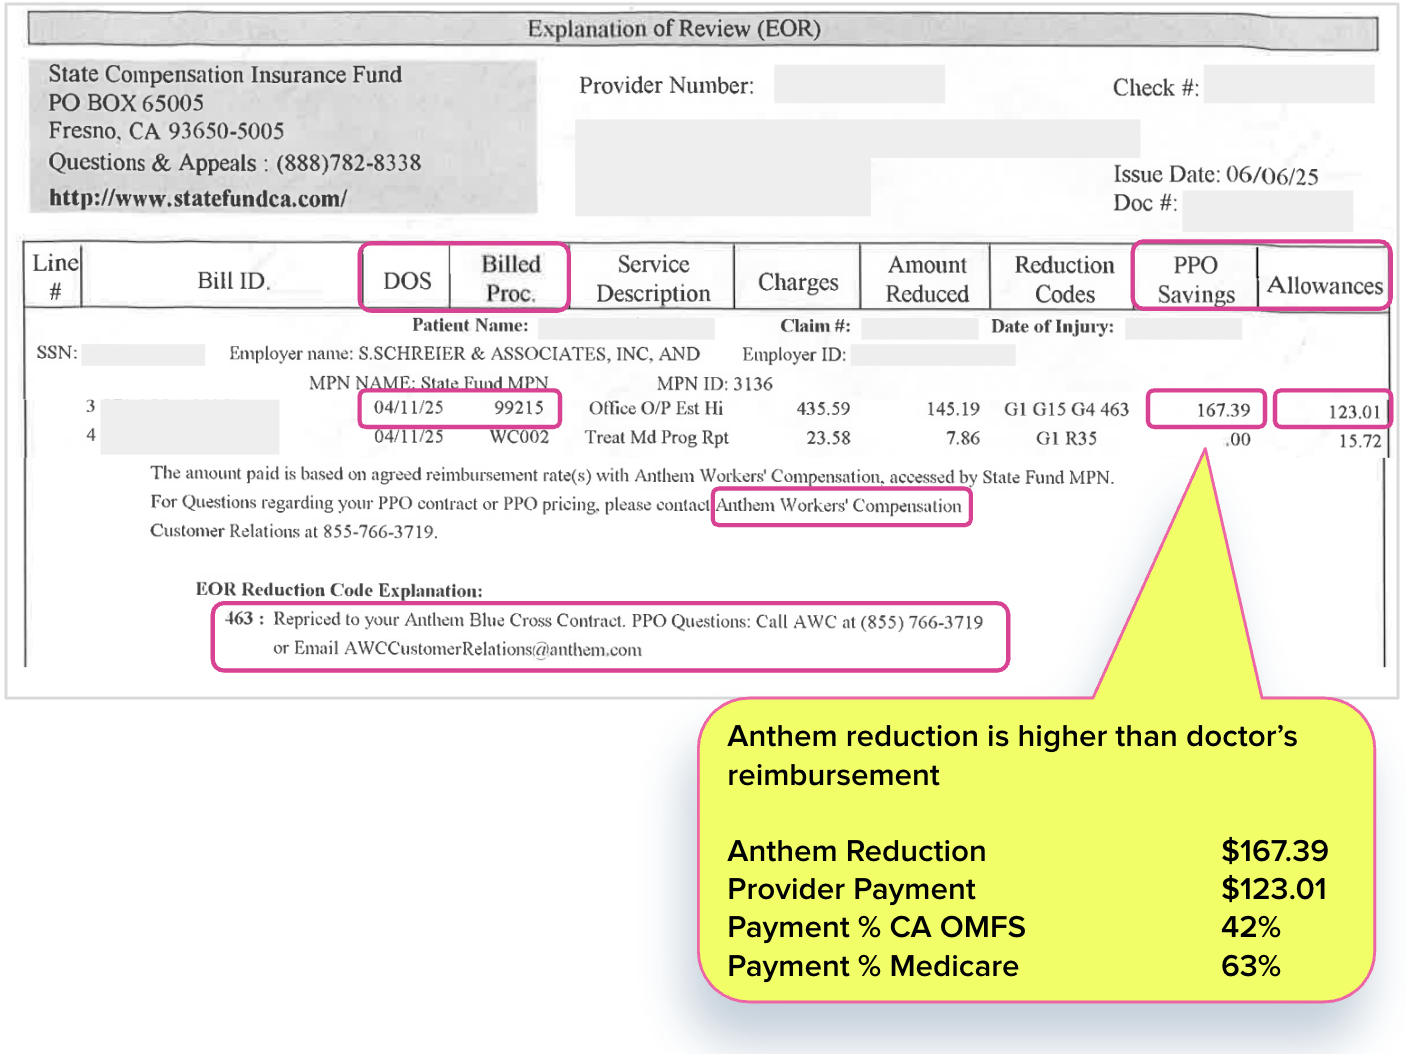Click the 'Claim #:' label
The height and width of the screenshot is (1054, 1406).
pyautogui.click(x=815, y=326)
